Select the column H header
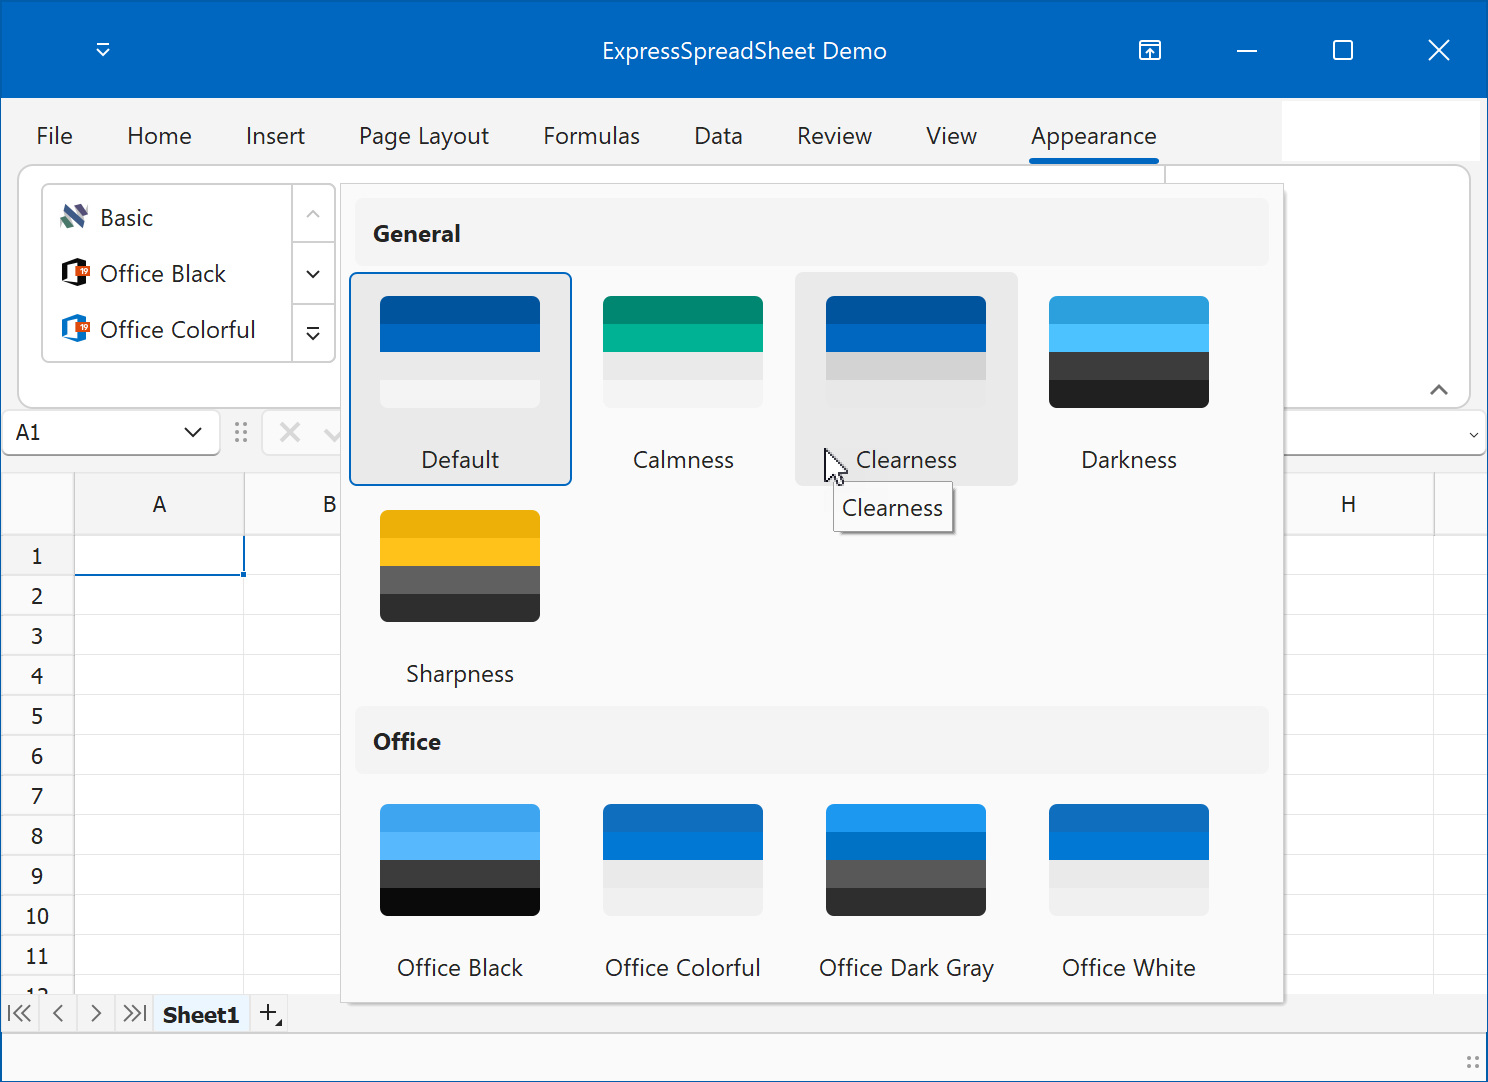Image resolution: width=1488 pixels, height=1082 pixels. pos(1348,505)
